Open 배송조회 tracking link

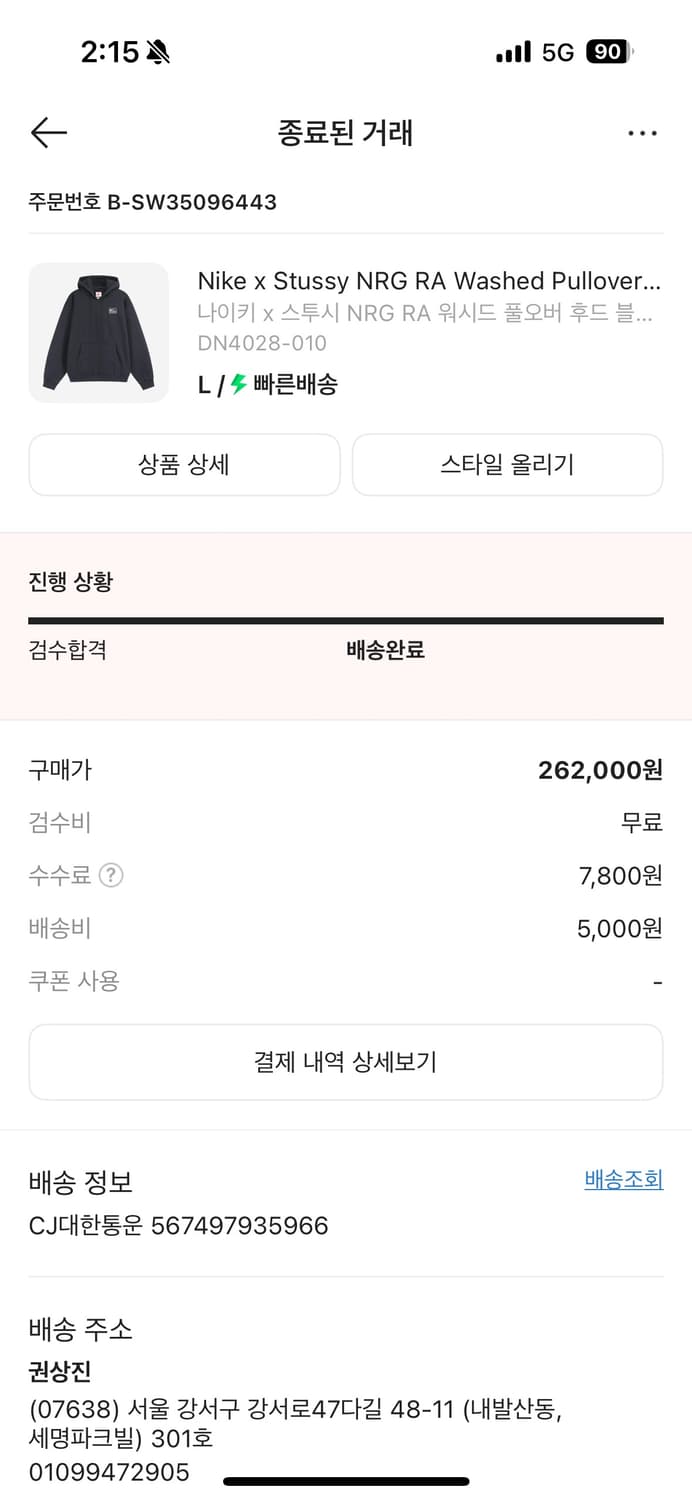click(623, 1179)
